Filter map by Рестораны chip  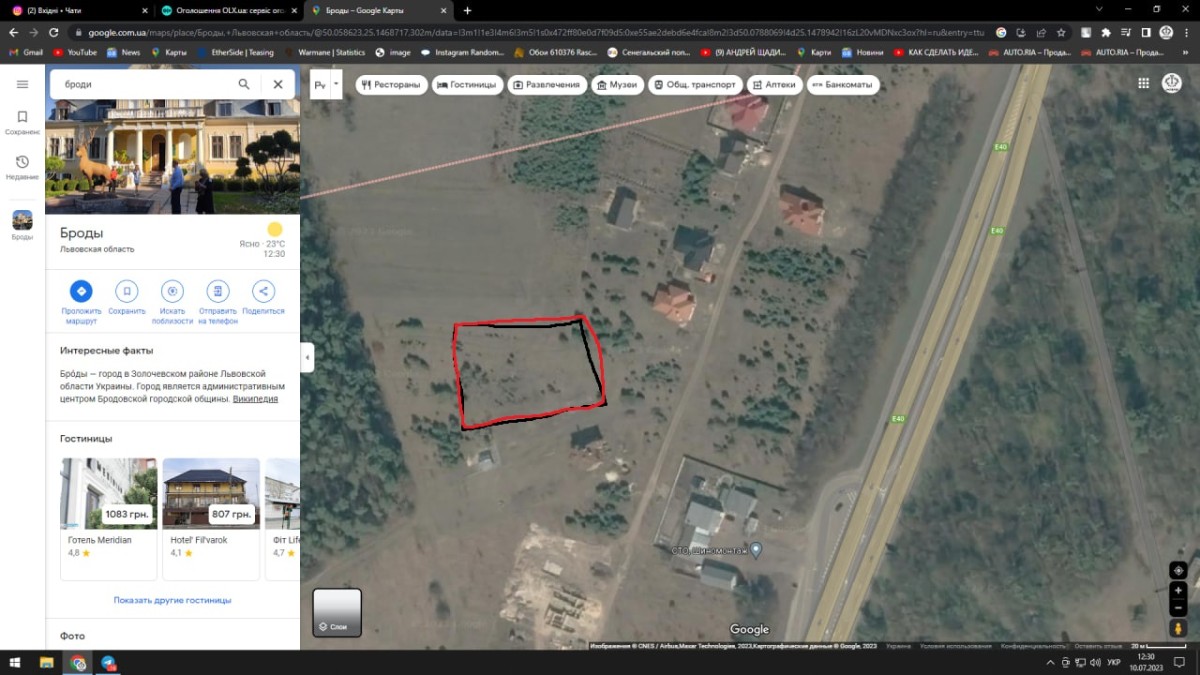tap(392, 85)
